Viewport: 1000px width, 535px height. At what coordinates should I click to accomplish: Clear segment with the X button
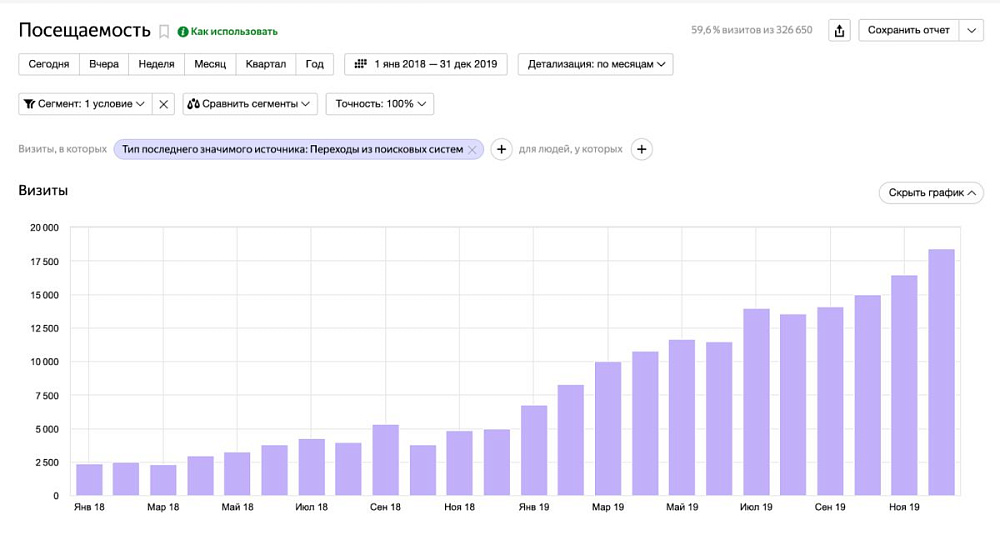coord(165,104)
